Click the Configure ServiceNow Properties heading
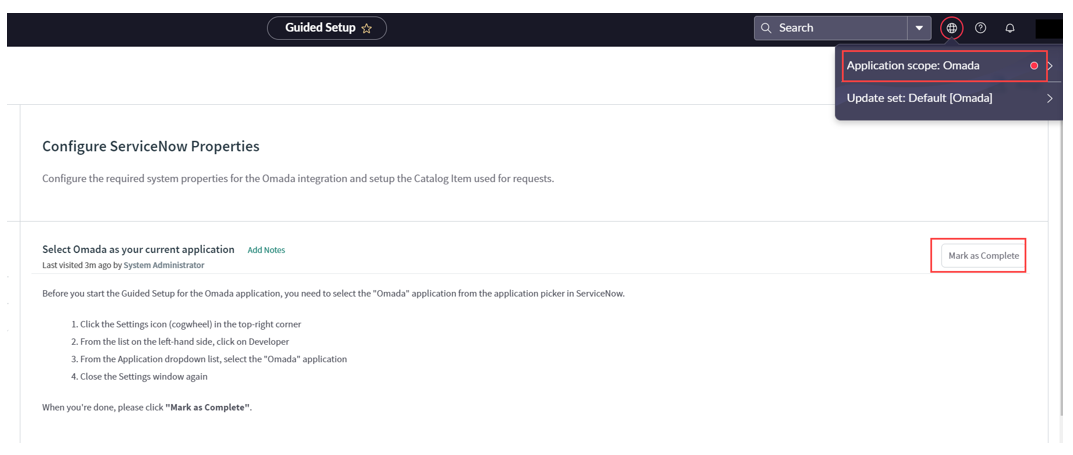Viewport: 1073px width, 455px height. tap(151, 146)
